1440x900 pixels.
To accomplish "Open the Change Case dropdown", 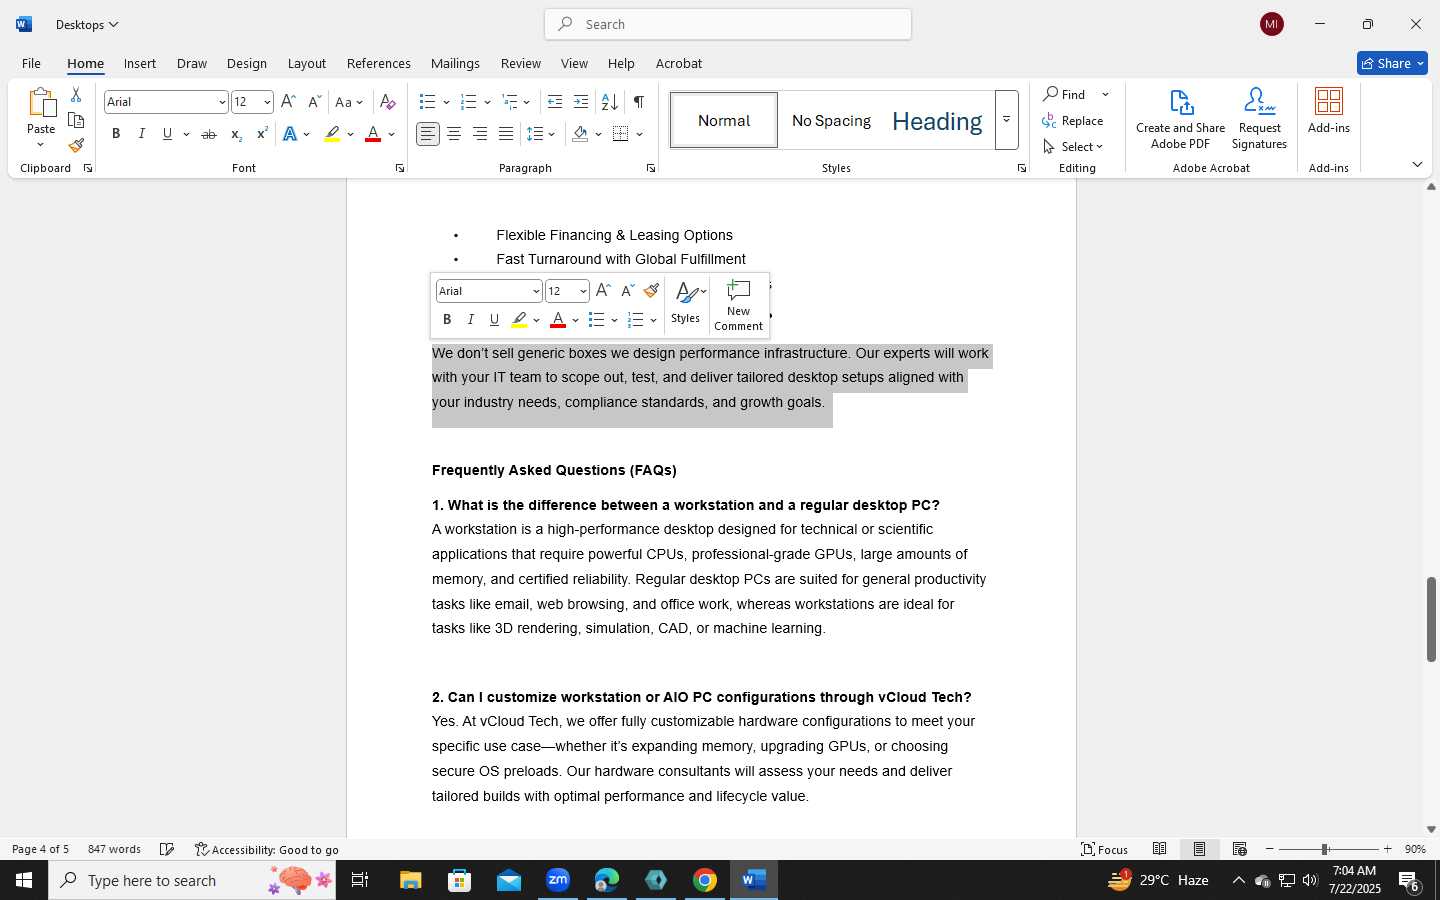I will coord(348,101).
